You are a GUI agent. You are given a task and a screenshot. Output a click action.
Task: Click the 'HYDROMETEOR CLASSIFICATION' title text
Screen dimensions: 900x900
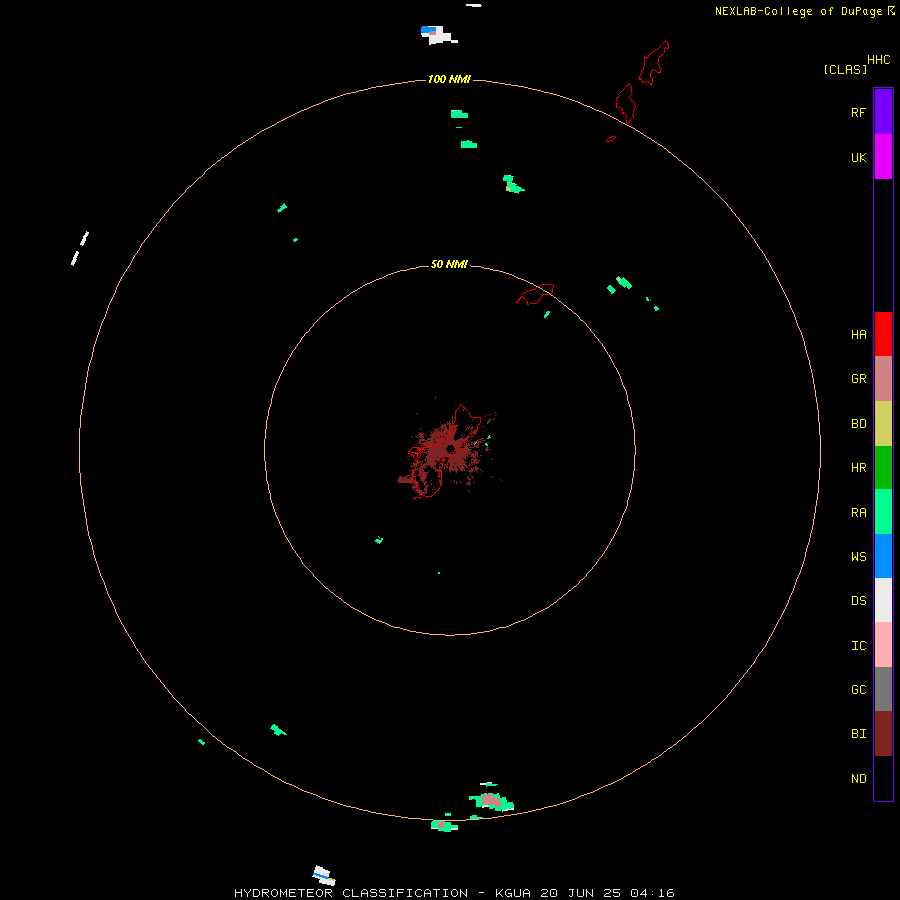[351, 893]
